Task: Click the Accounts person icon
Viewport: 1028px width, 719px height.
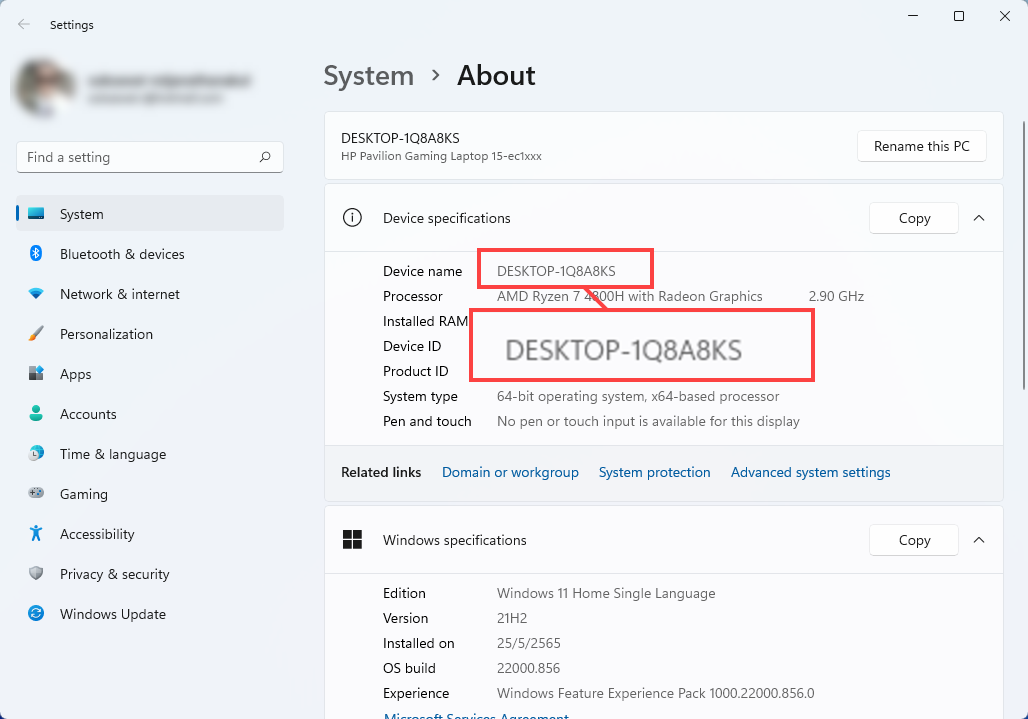Action: coord(36,414)
